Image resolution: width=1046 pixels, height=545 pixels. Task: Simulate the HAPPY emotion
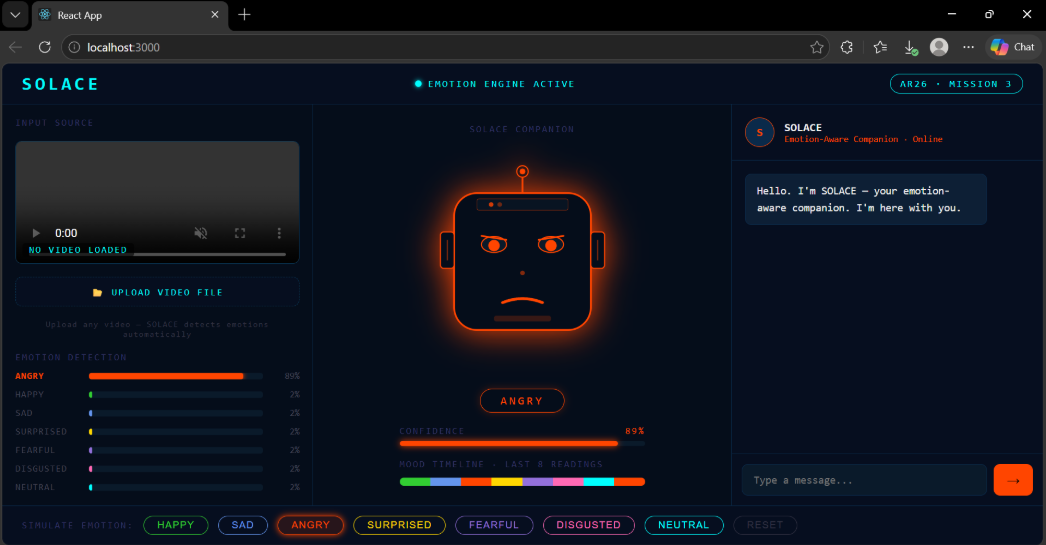[x=175, y=525]
